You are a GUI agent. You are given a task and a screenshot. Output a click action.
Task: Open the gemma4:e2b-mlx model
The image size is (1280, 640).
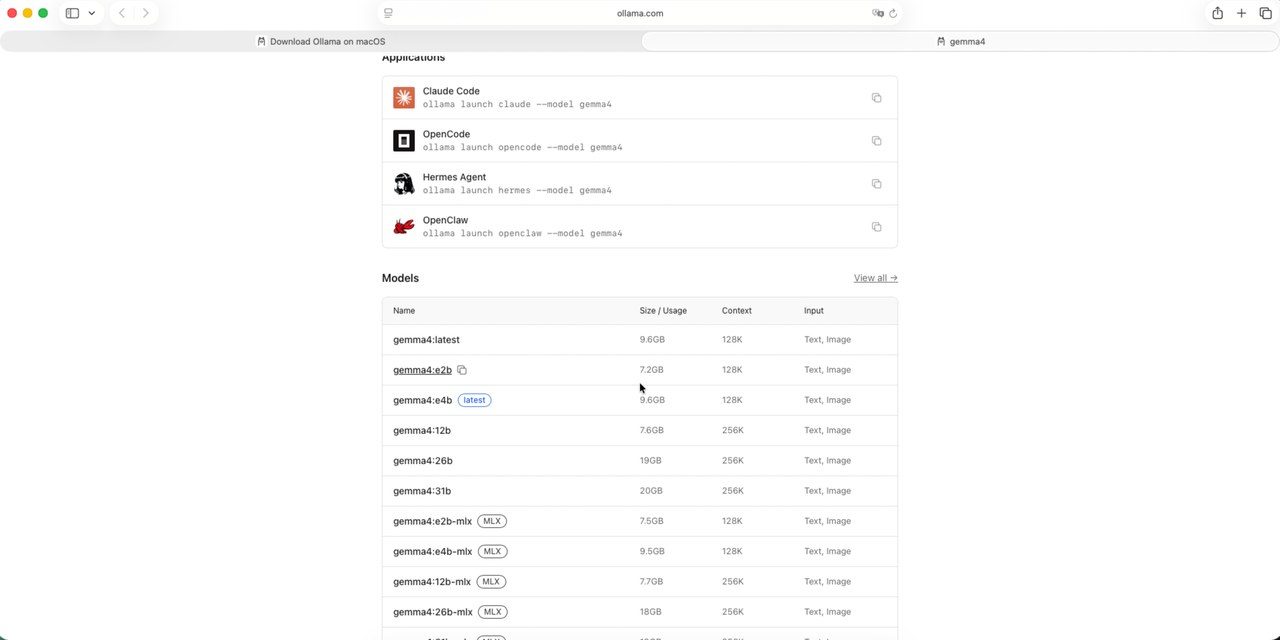pos(432,521)
